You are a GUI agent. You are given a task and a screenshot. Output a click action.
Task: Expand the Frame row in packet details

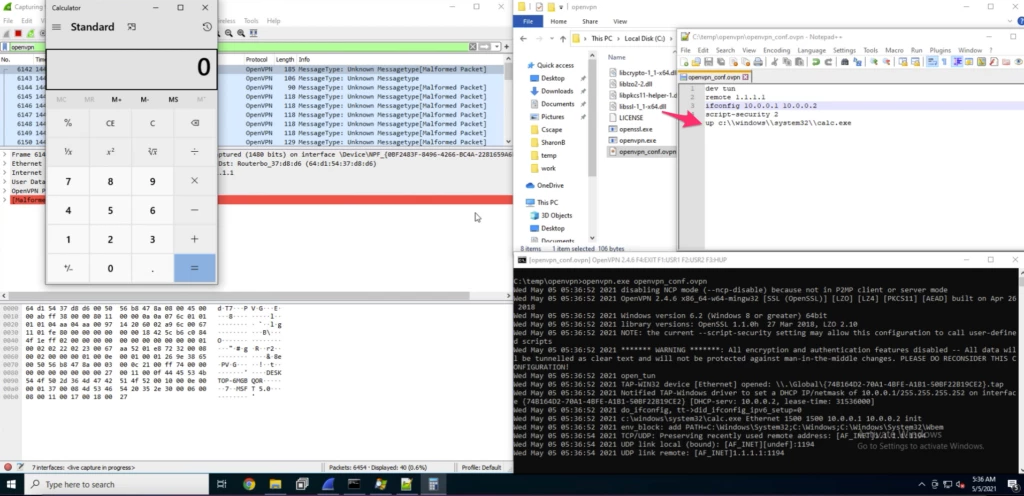point(4,155)
